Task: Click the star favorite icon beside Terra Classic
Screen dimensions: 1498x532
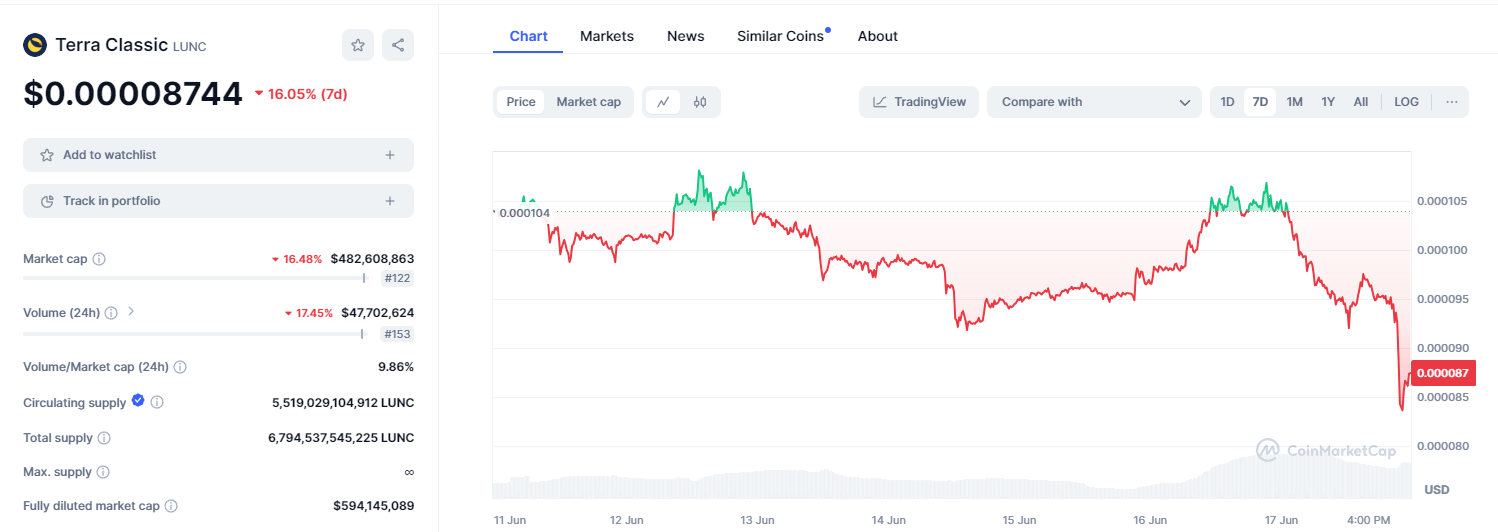Action: 357,45
